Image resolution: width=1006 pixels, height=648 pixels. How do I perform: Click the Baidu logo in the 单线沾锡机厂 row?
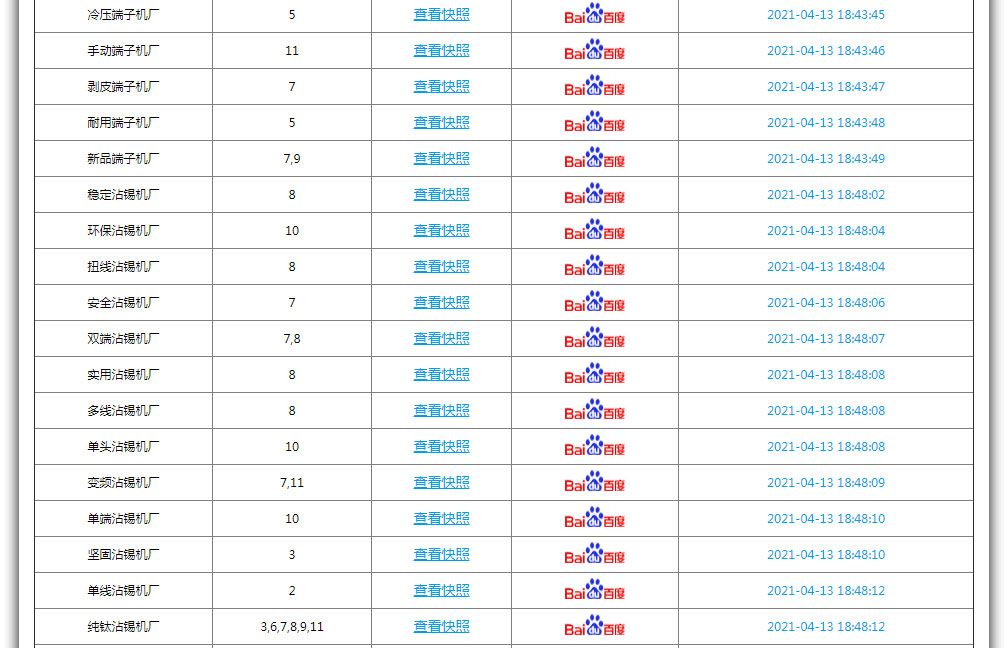[595, 590]
